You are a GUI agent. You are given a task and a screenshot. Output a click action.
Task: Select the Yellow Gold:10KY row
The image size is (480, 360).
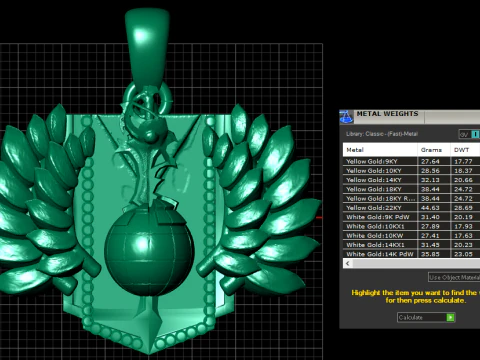coord(411,171)
